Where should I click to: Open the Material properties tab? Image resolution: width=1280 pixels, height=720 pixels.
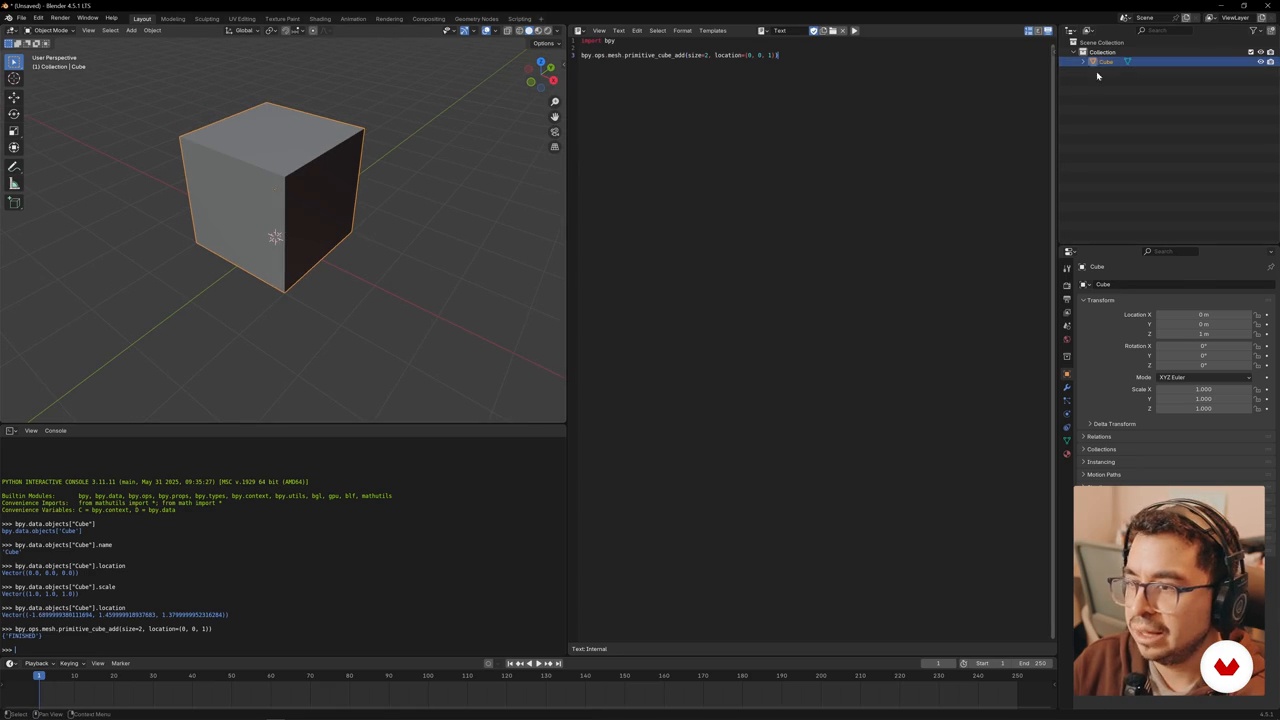[x=1067, y=453]
